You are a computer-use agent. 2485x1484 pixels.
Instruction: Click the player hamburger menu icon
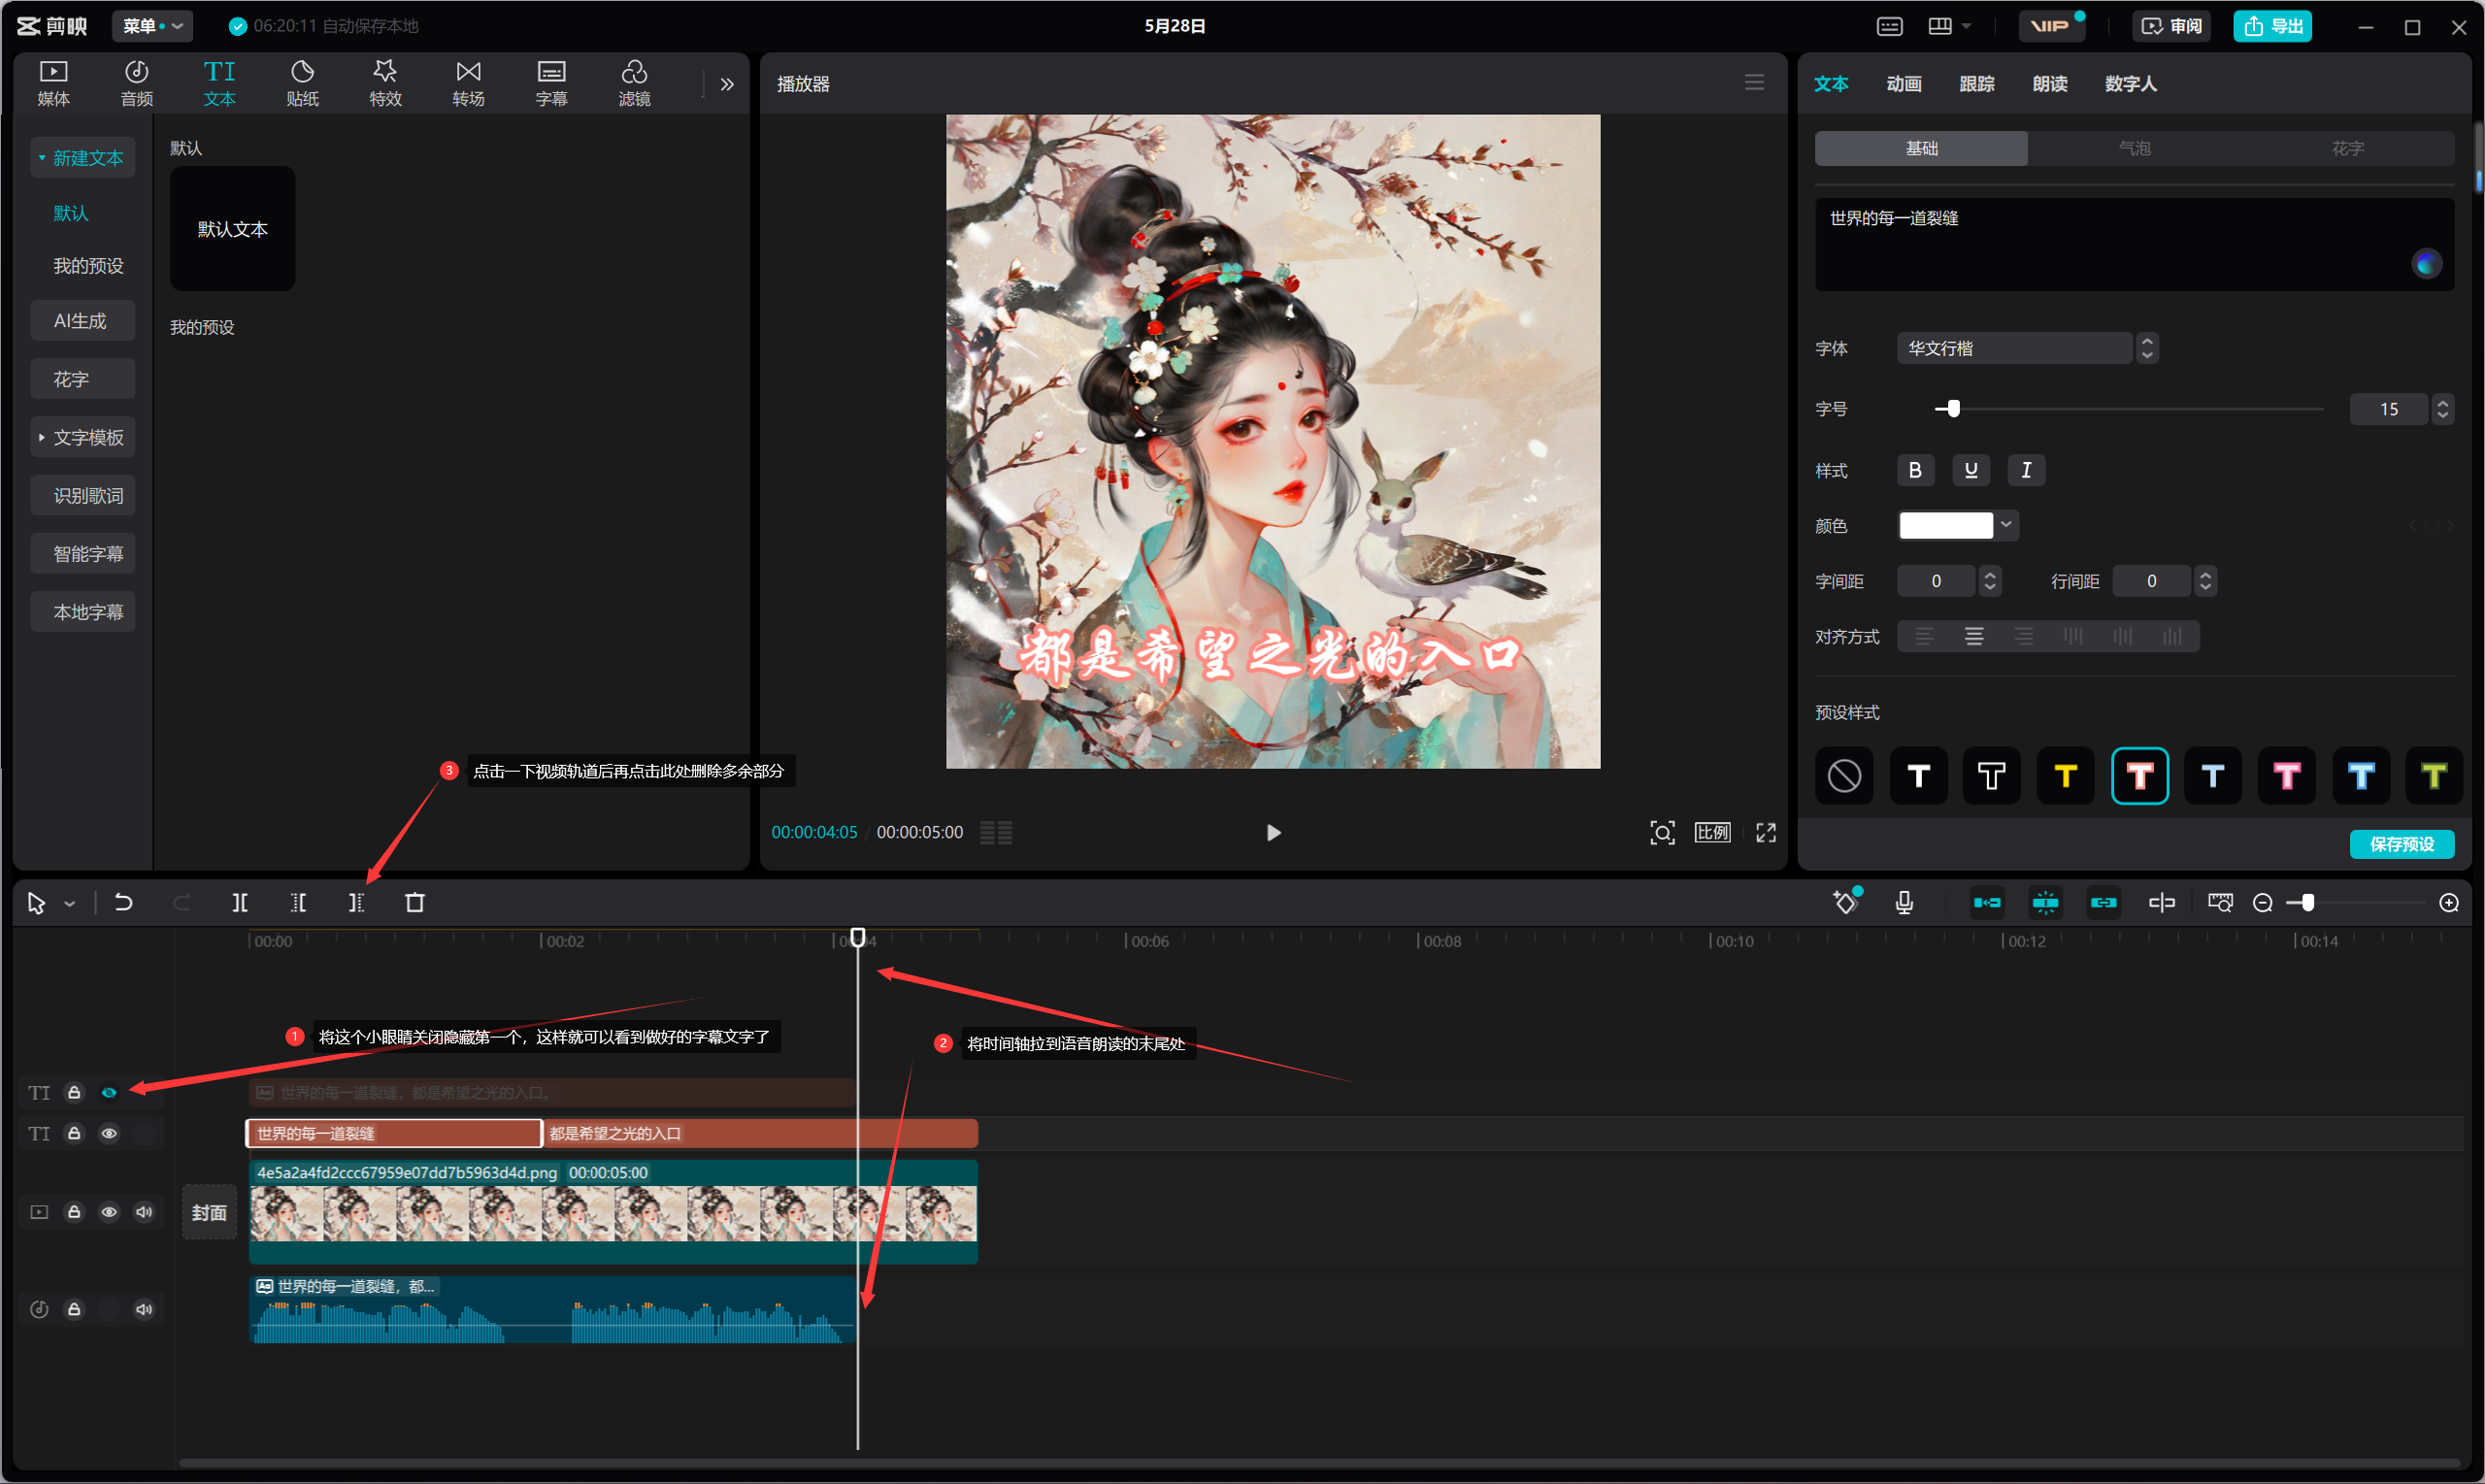[1754, 82]
